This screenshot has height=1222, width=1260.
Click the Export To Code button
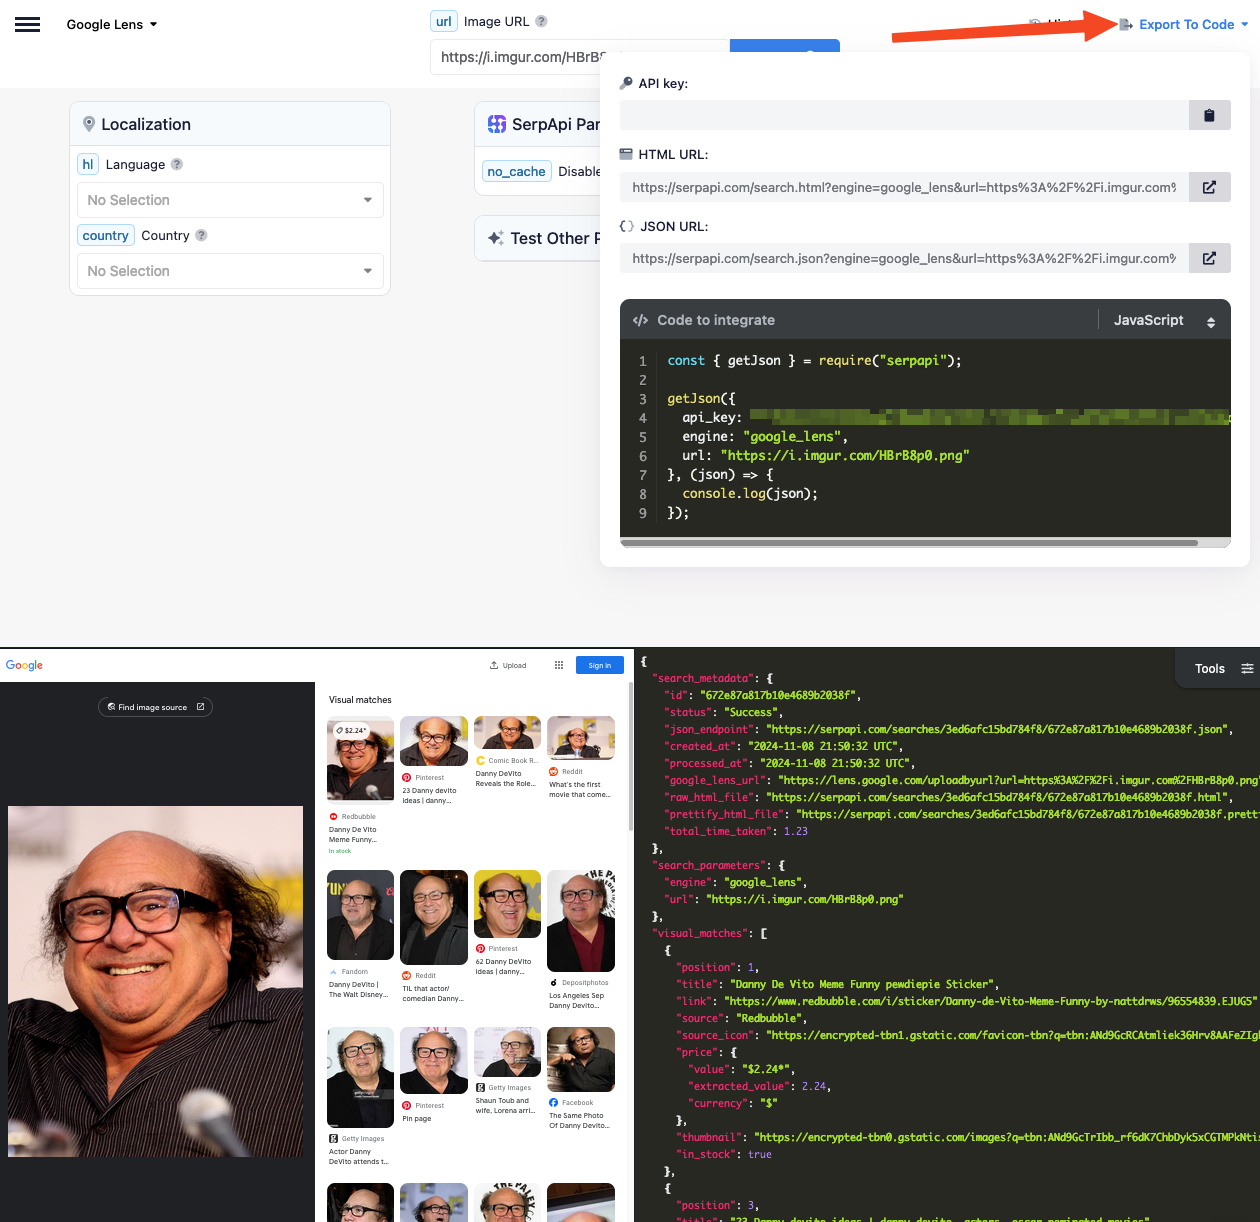1185,25
